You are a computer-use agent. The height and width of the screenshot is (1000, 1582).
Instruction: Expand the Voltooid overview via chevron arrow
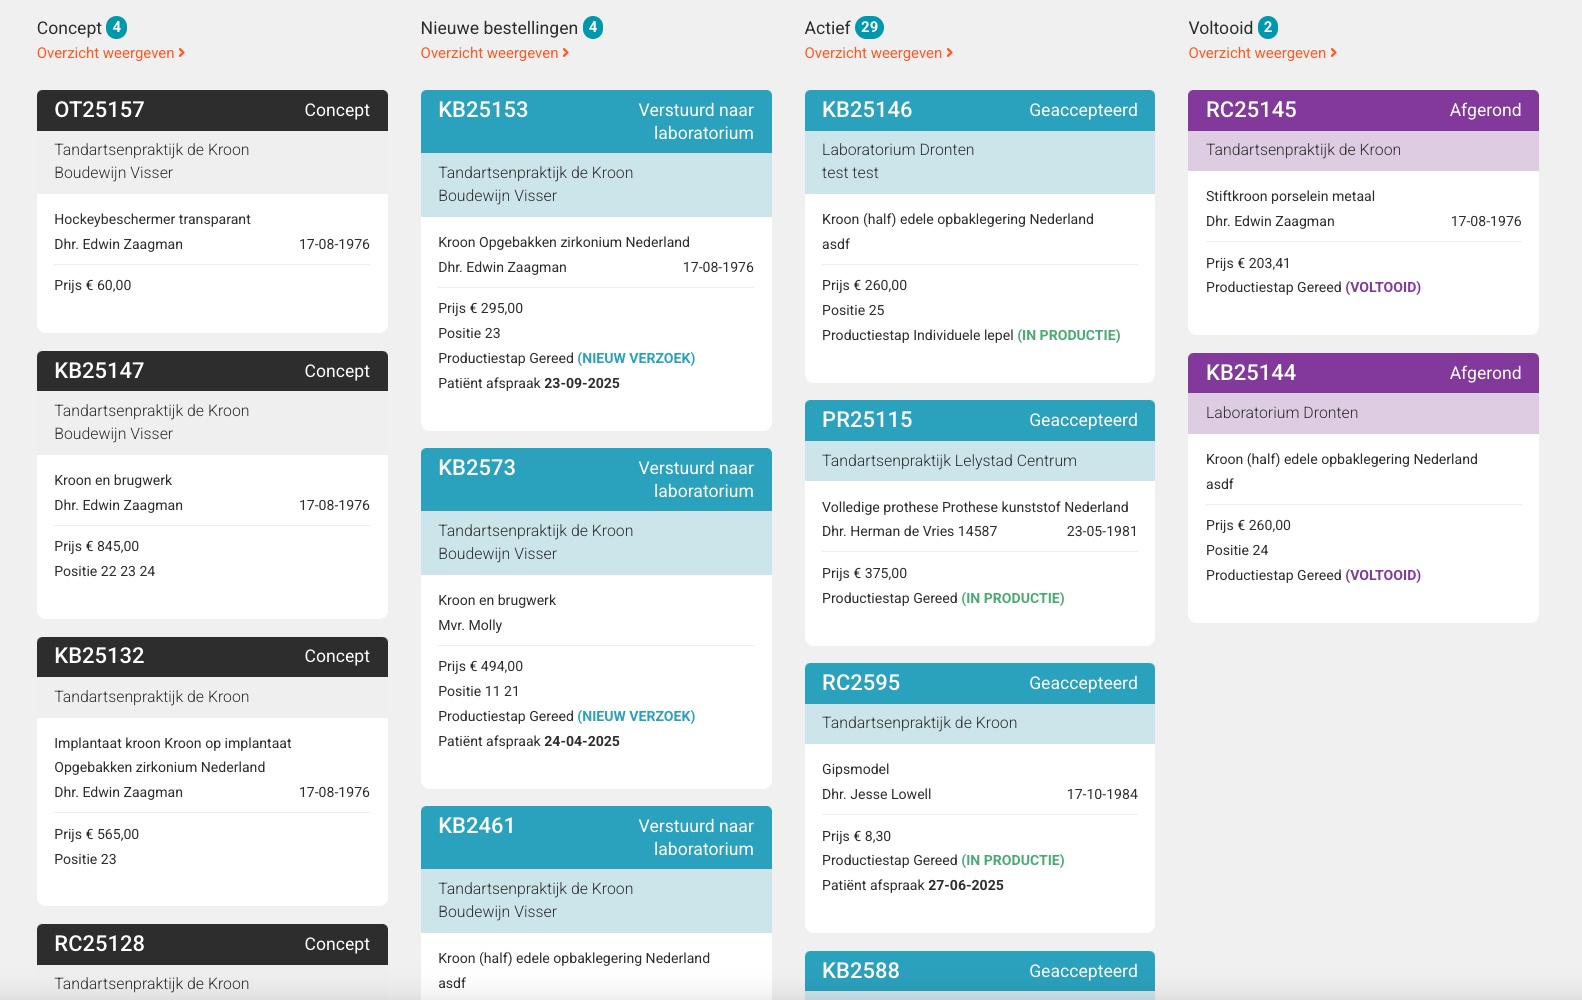click(1334, 53)
